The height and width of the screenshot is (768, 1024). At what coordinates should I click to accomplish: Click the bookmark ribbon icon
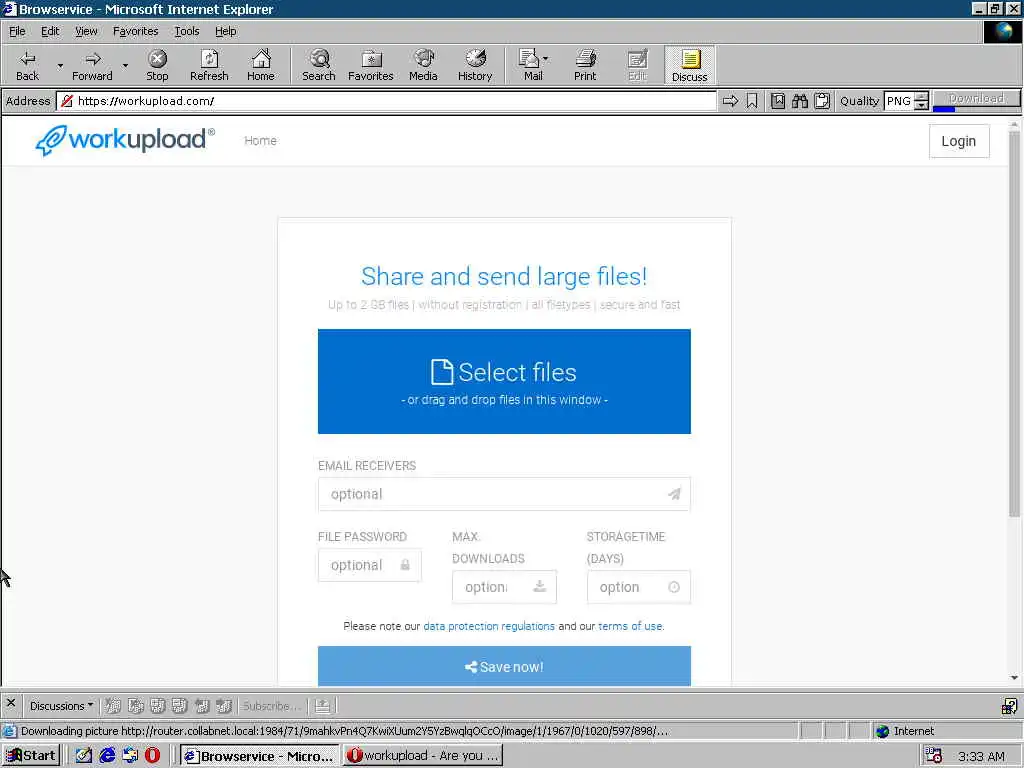[x=752, y=101]
